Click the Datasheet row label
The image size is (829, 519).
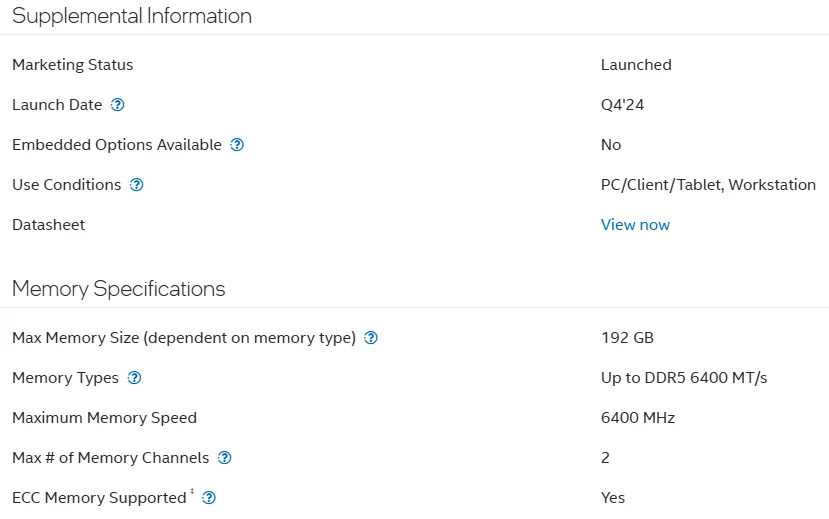[48, 225]
